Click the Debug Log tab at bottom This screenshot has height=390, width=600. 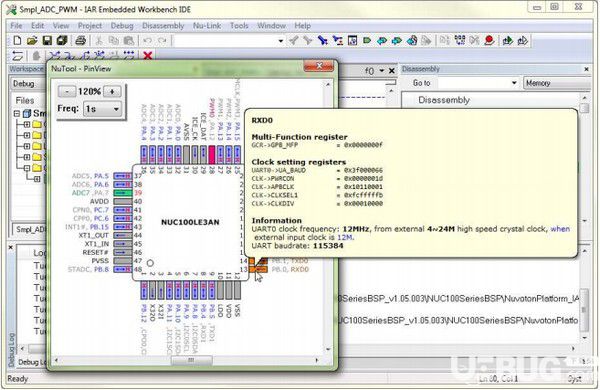tap(33, 362)
